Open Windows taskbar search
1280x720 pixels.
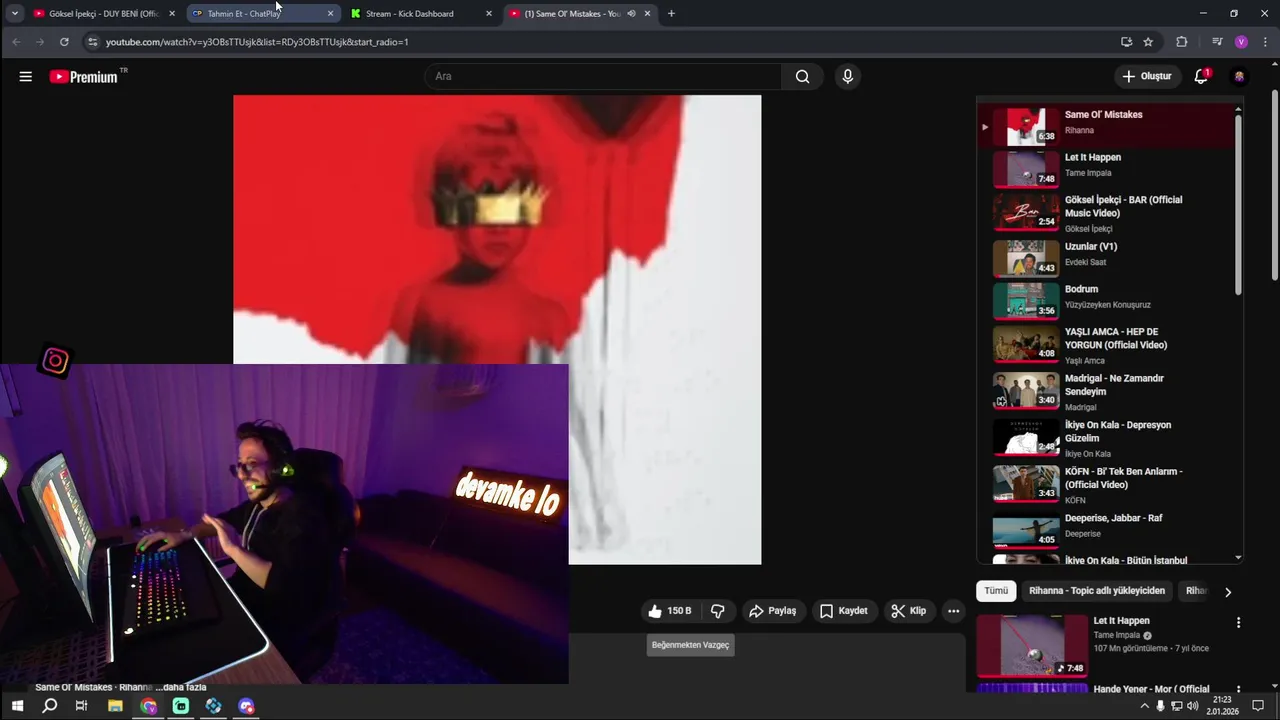tap(49, 706)
